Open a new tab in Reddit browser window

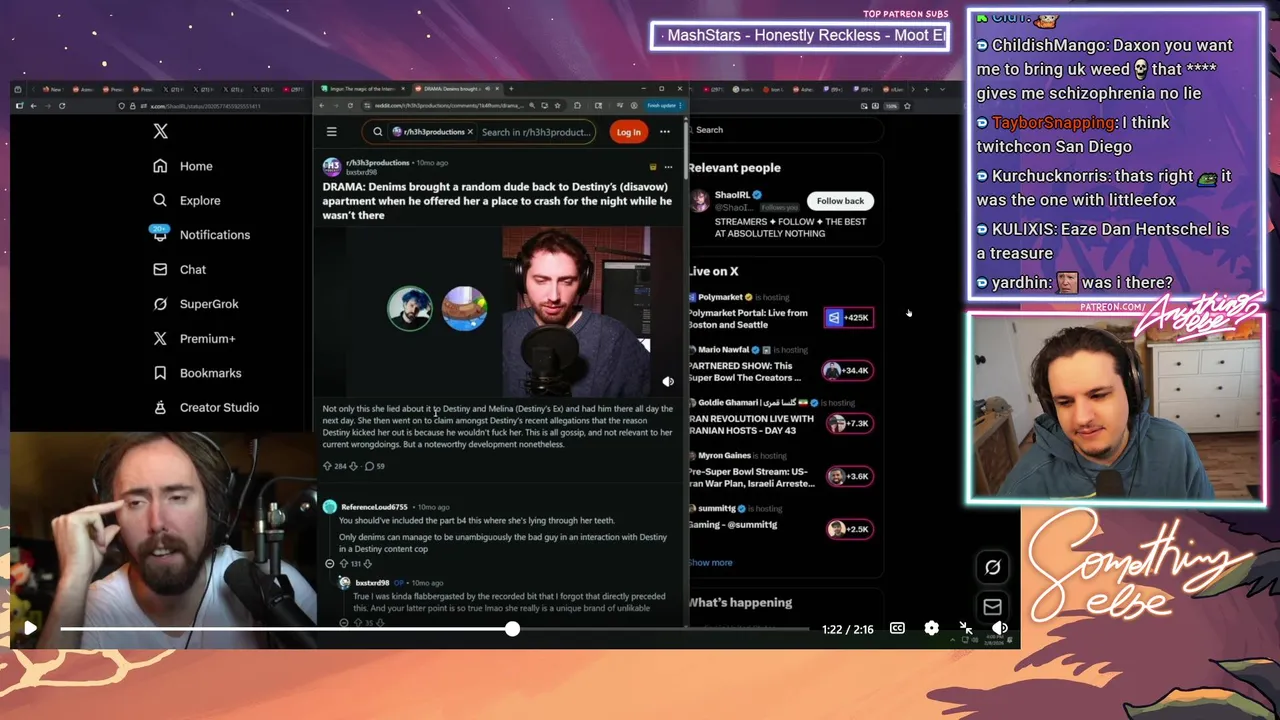pyautogui.click(x=511, y=89)
